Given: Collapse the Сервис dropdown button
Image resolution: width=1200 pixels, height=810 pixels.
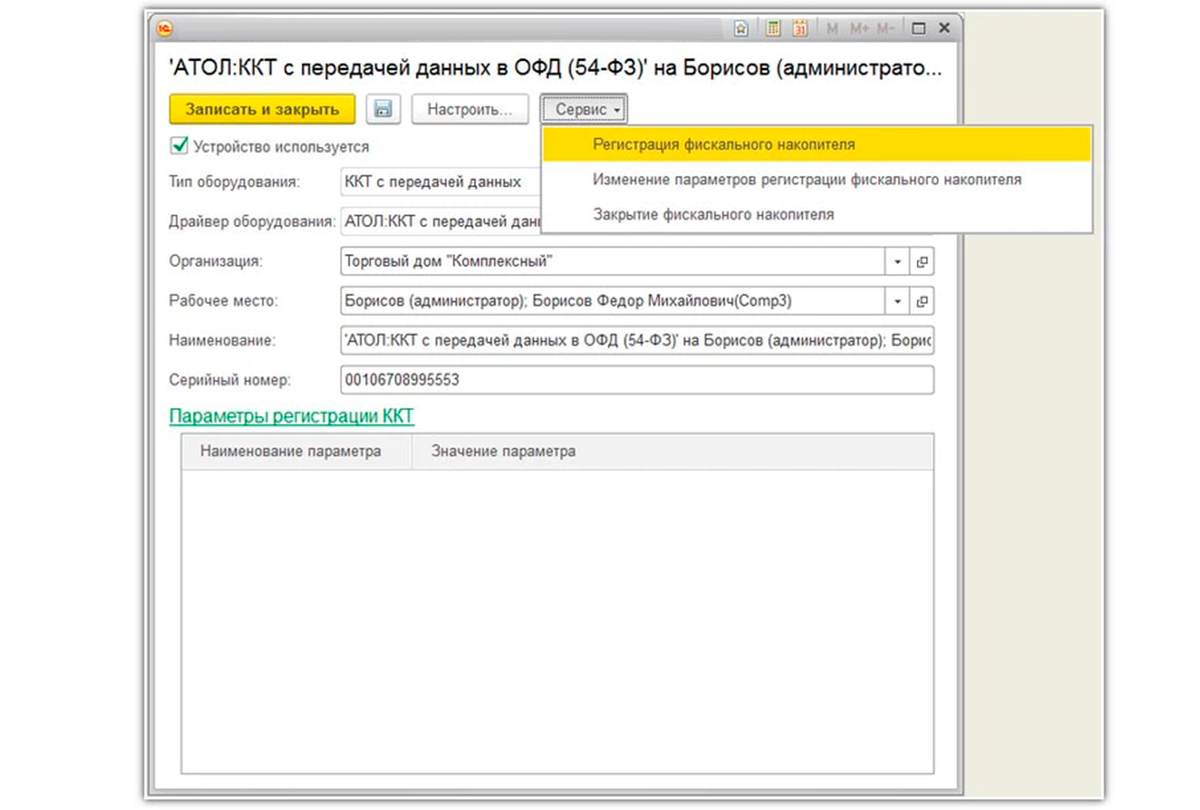Looking at the screenshot, I should point(585,109).
